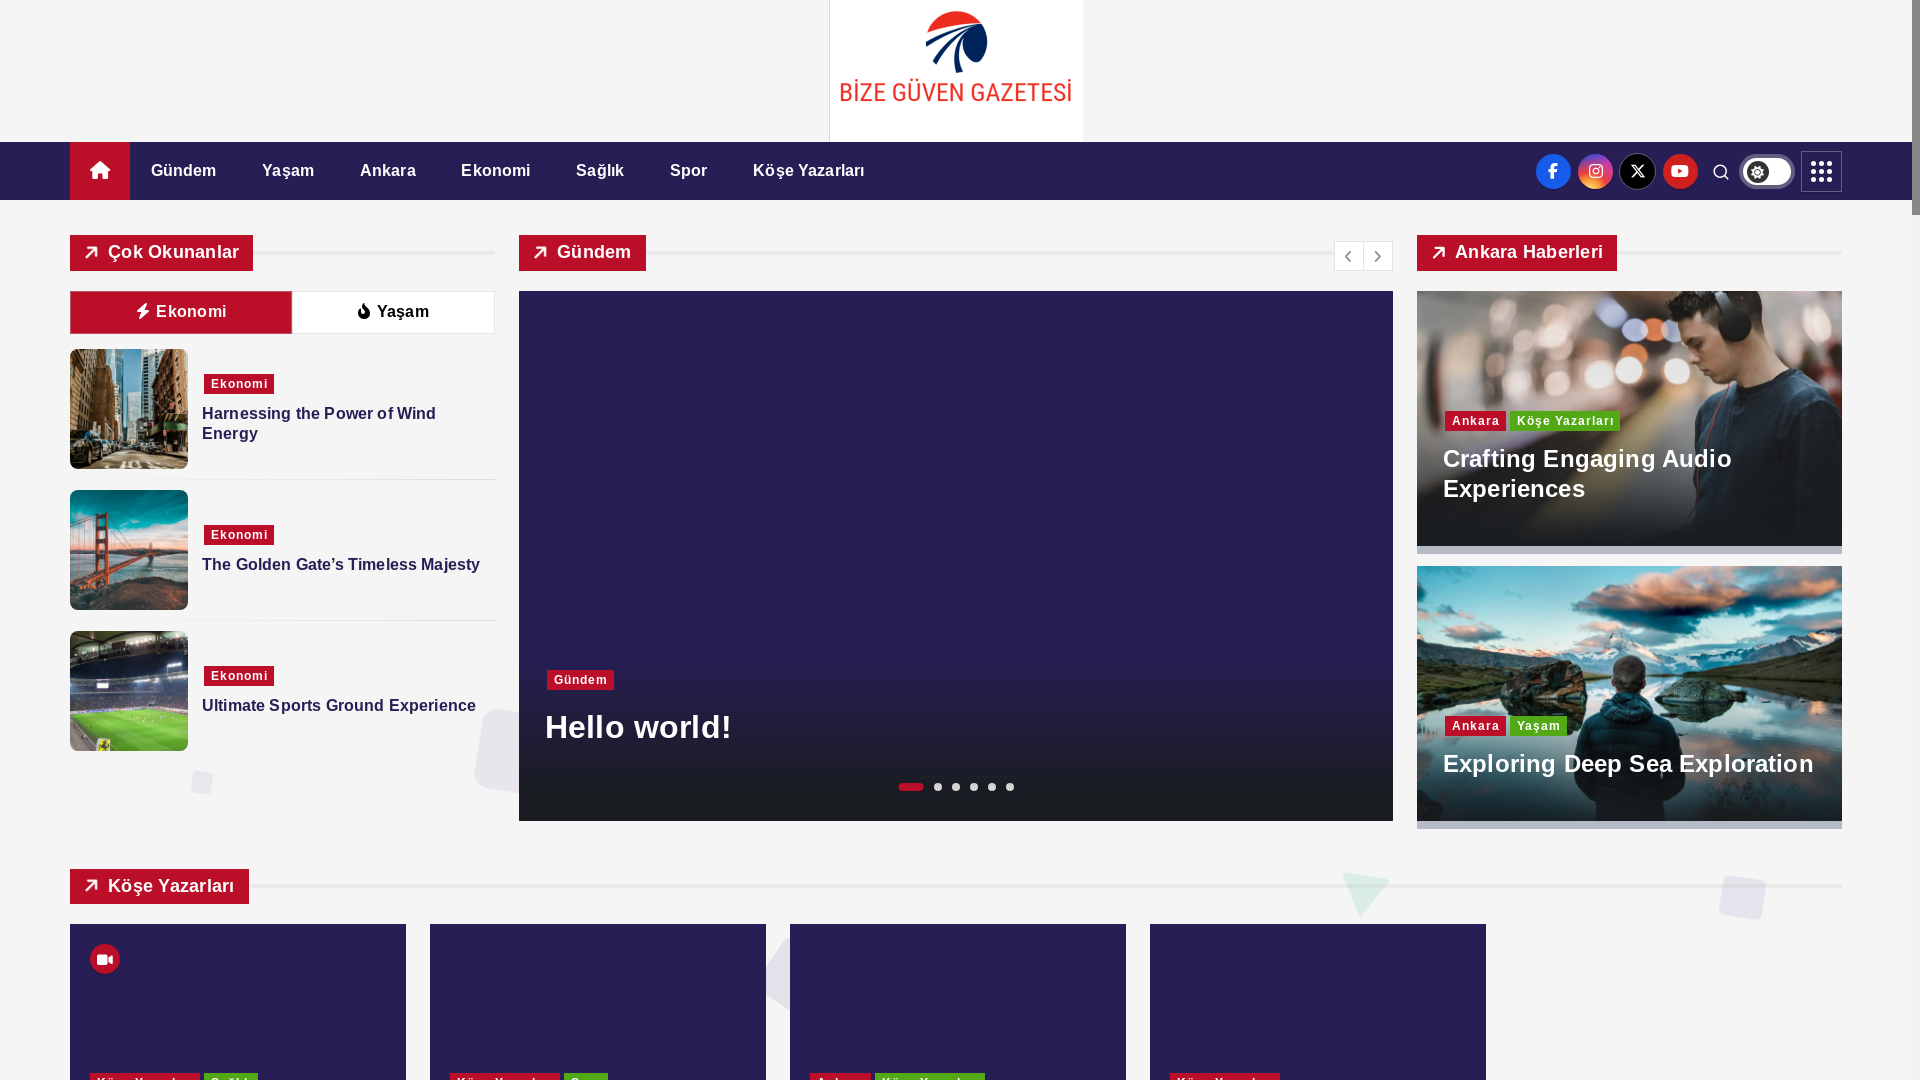Click the Gündem section heading

point(582,253)
